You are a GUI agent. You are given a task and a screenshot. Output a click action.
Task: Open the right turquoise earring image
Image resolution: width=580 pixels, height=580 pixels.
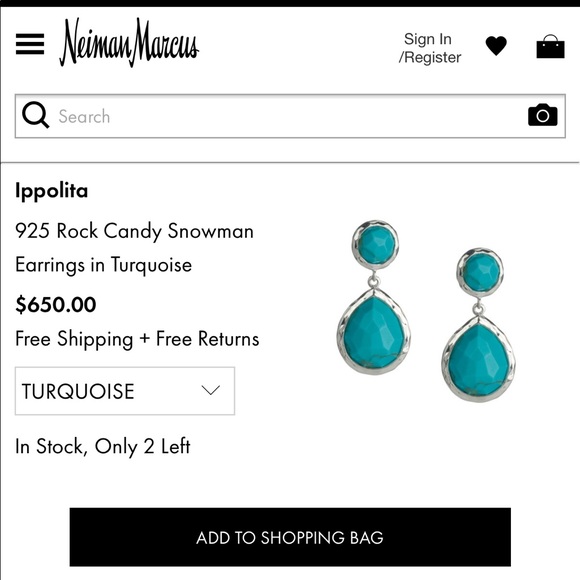[x=479, y=325]
